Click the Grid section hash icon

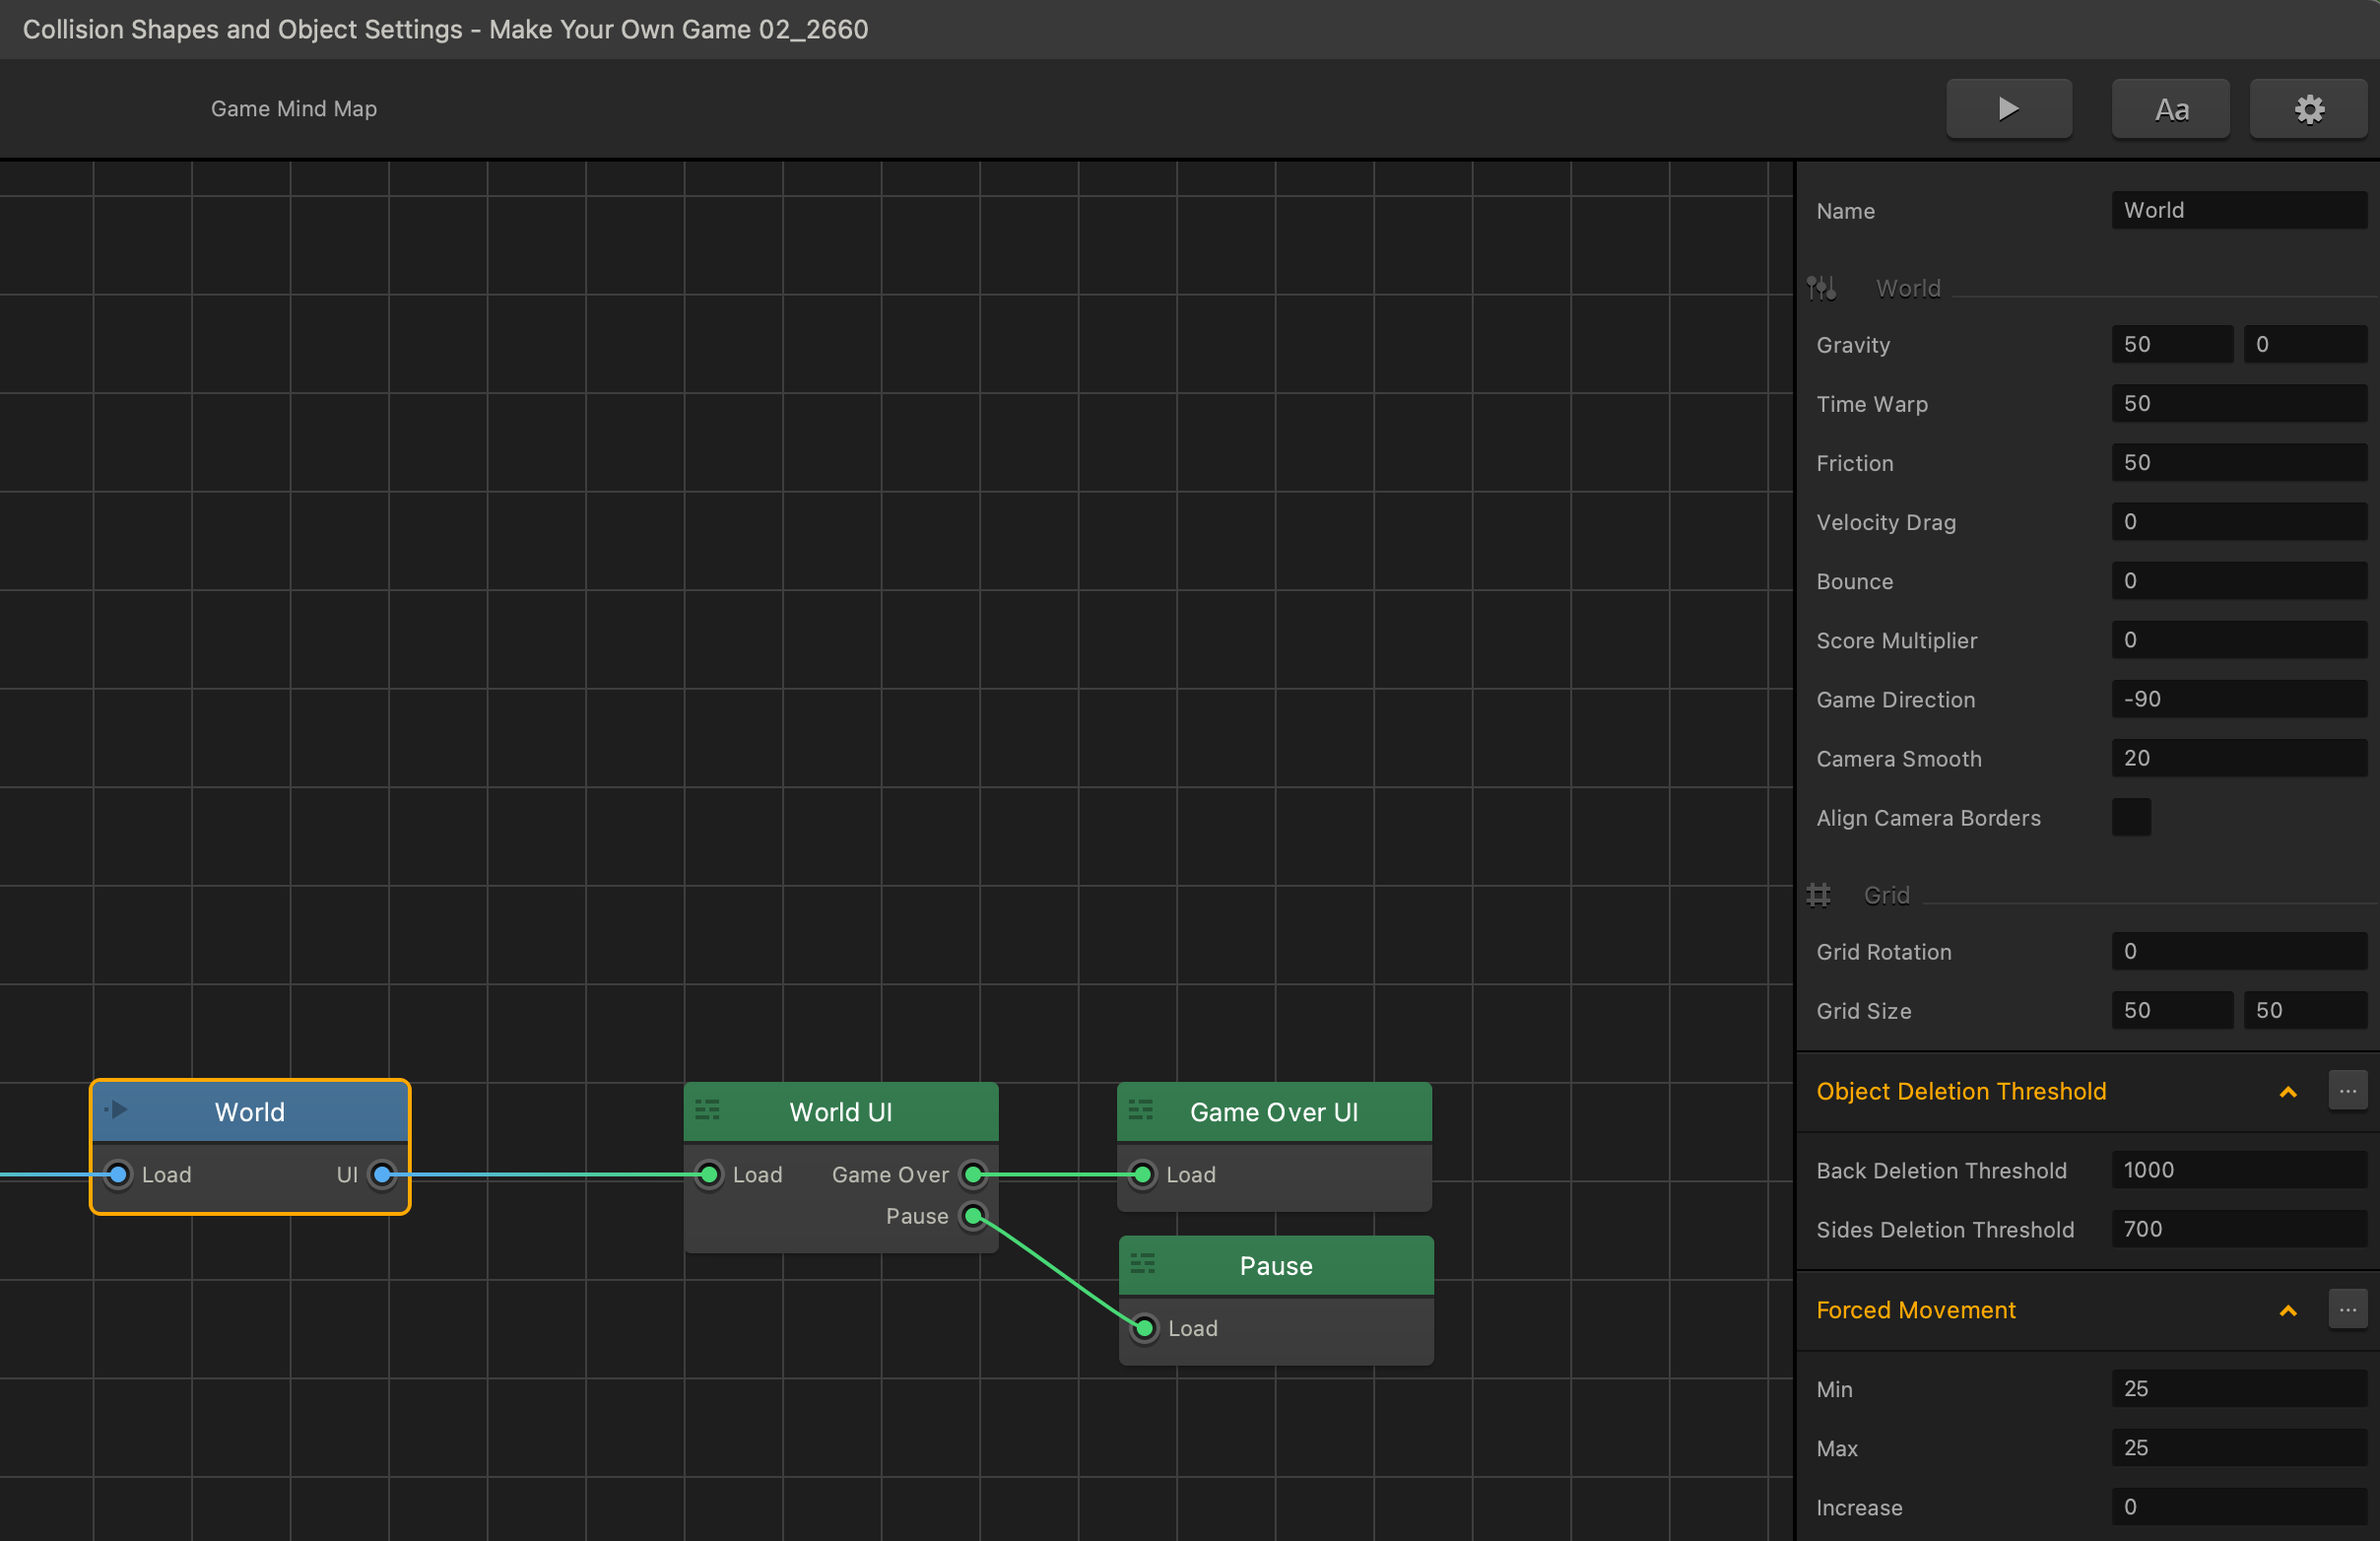(x=1819, y=894)
